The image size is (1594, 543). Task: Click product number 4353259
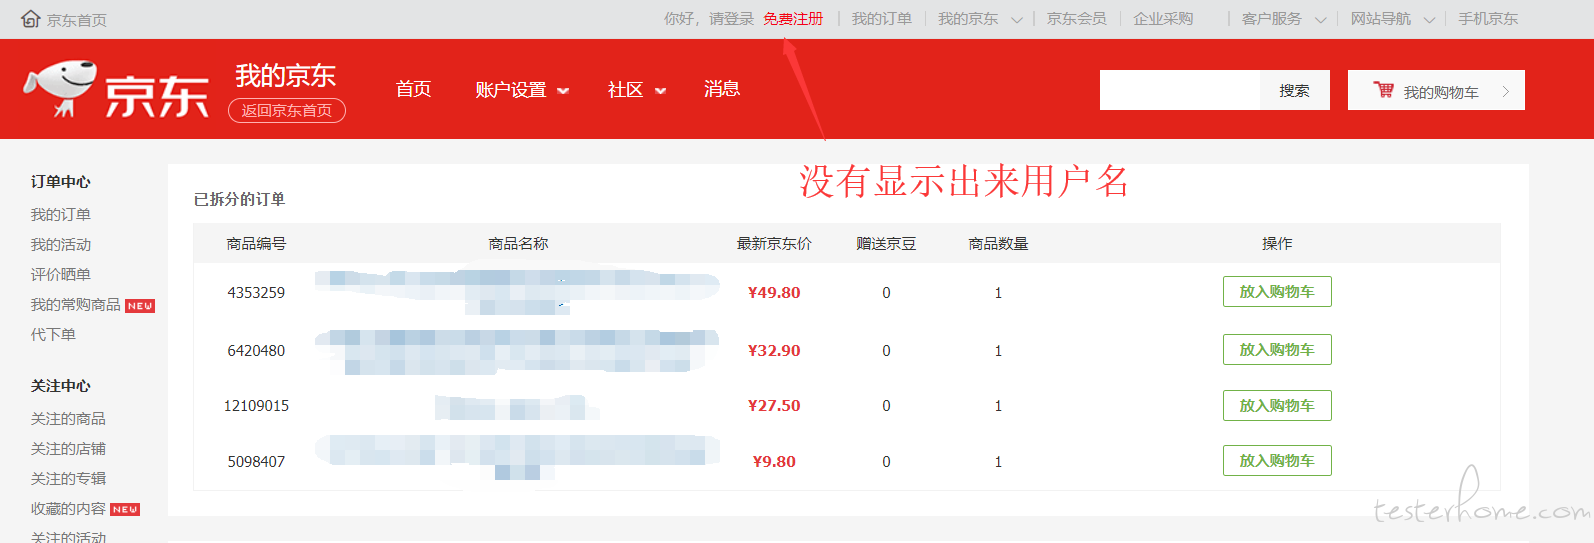click(256, 293)
